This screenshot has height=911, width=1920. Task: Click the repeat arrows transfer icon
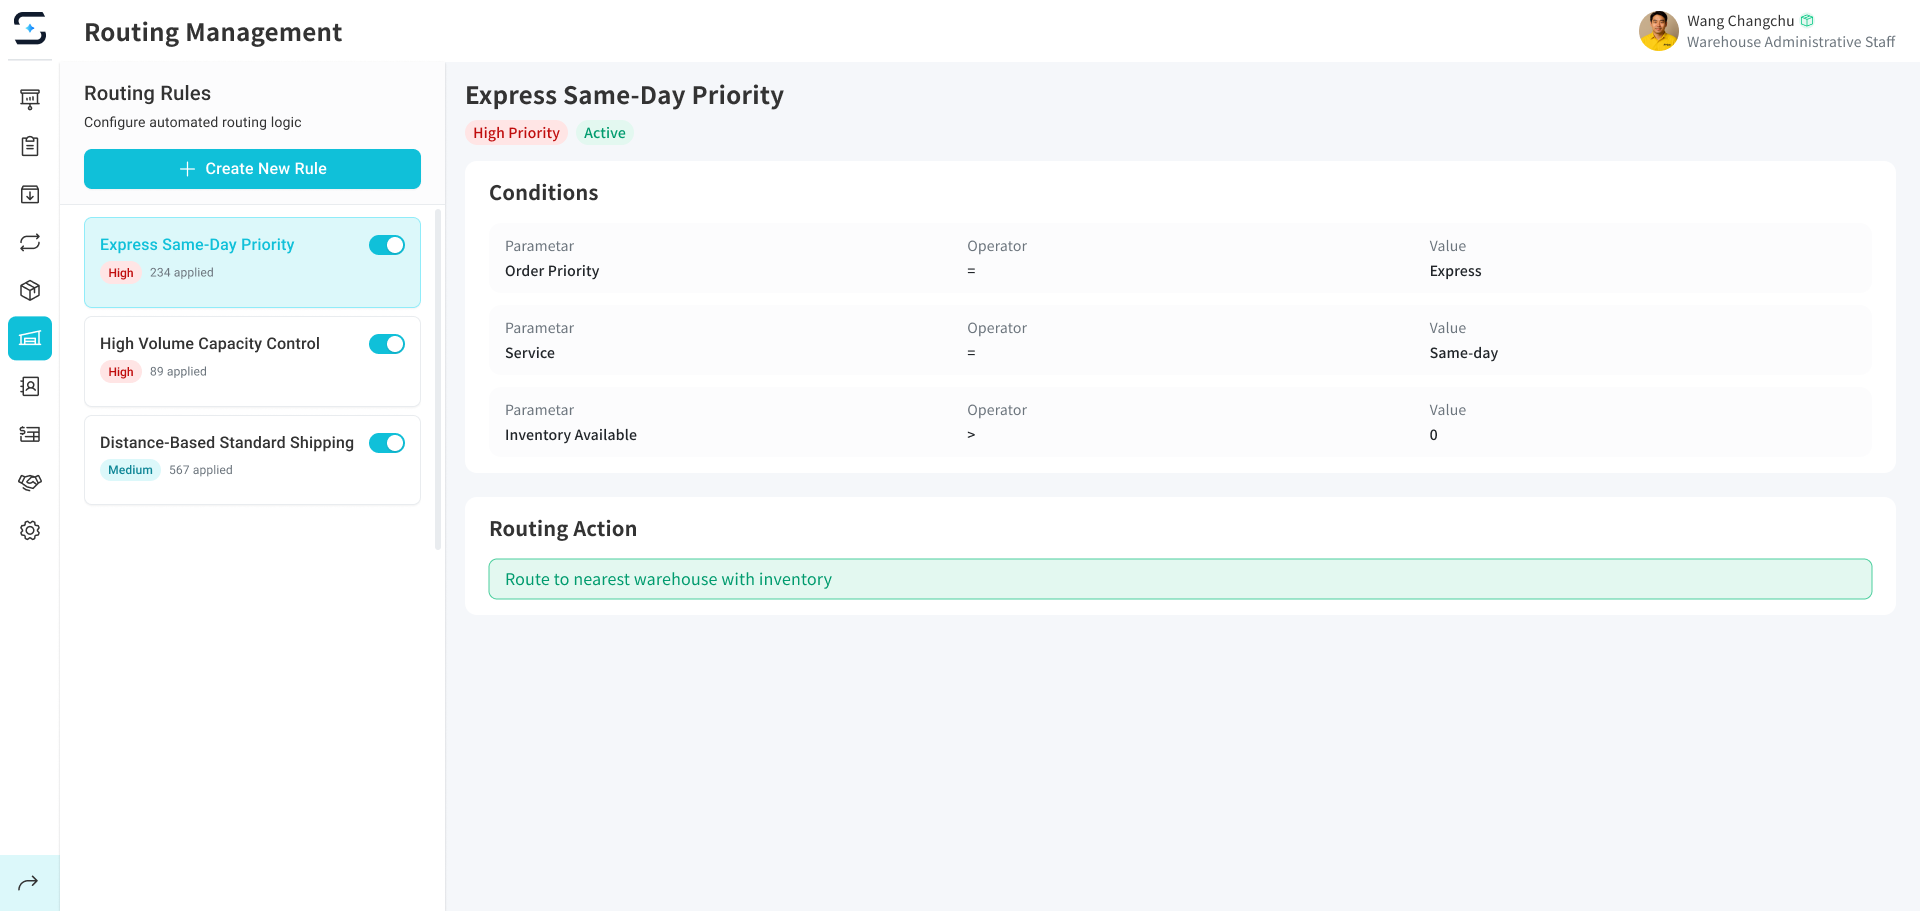(30, 242)
